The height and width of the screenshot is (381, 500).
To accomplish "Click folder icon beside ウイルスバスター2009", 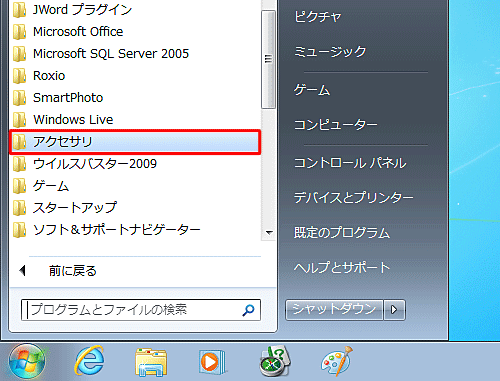I will click(x=19, y=164).
